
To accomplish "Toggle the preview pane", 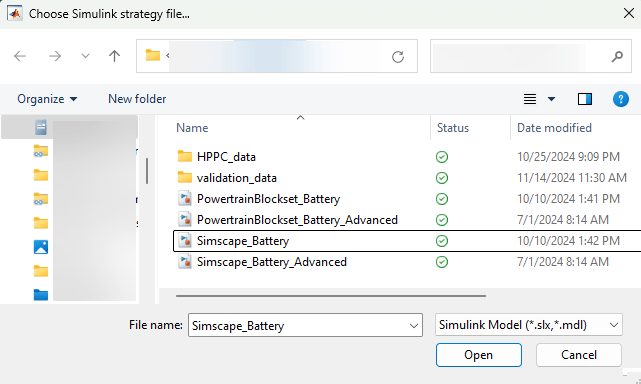I will point(585,99).
